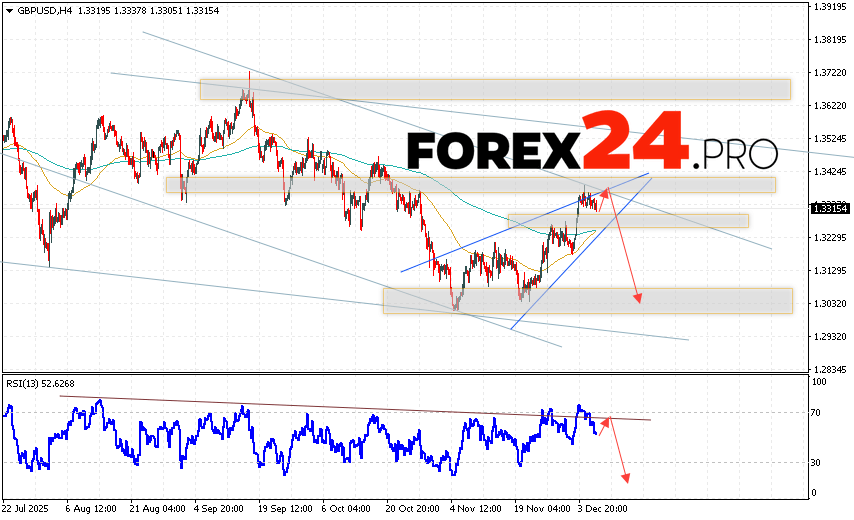Click the FOREX24.PRO watermark logo
Screen dimensions: 854x520
591,148
